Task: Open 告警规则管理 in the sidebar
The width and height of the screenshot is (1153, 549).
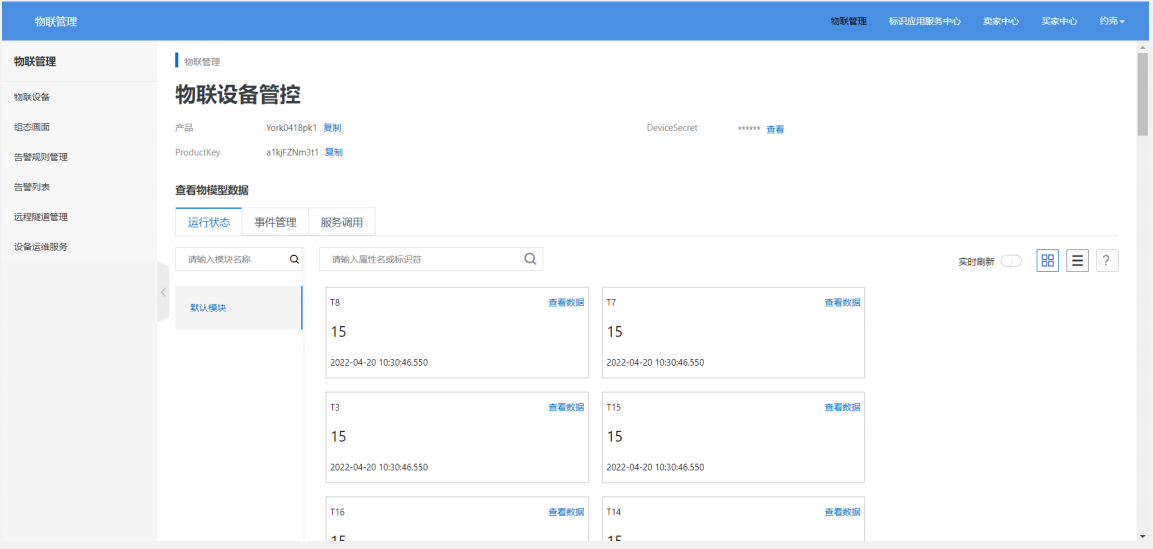Action: coord(41,157)
